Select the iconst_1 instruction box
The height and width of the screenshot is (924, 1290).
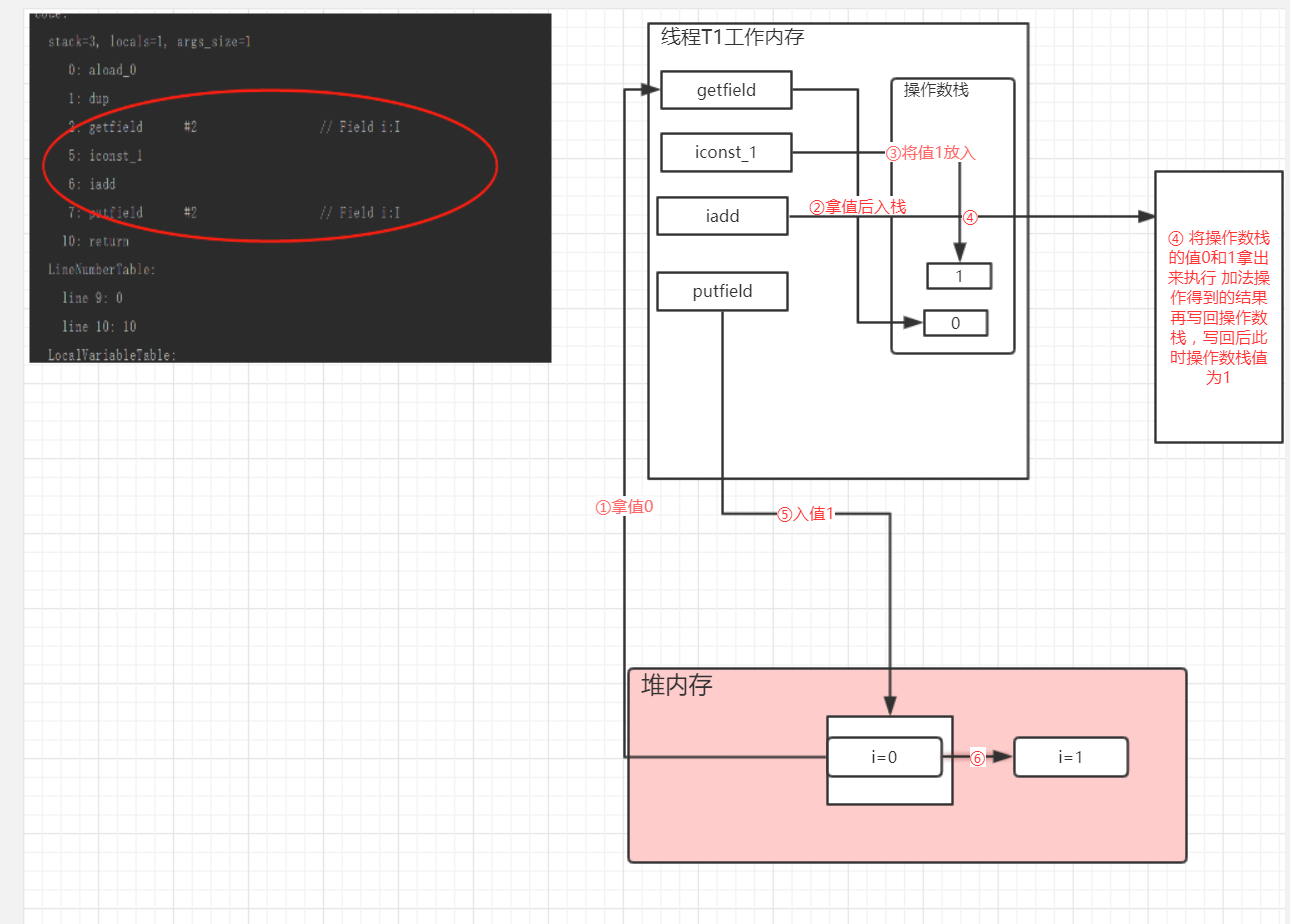(x=724, y=152)
